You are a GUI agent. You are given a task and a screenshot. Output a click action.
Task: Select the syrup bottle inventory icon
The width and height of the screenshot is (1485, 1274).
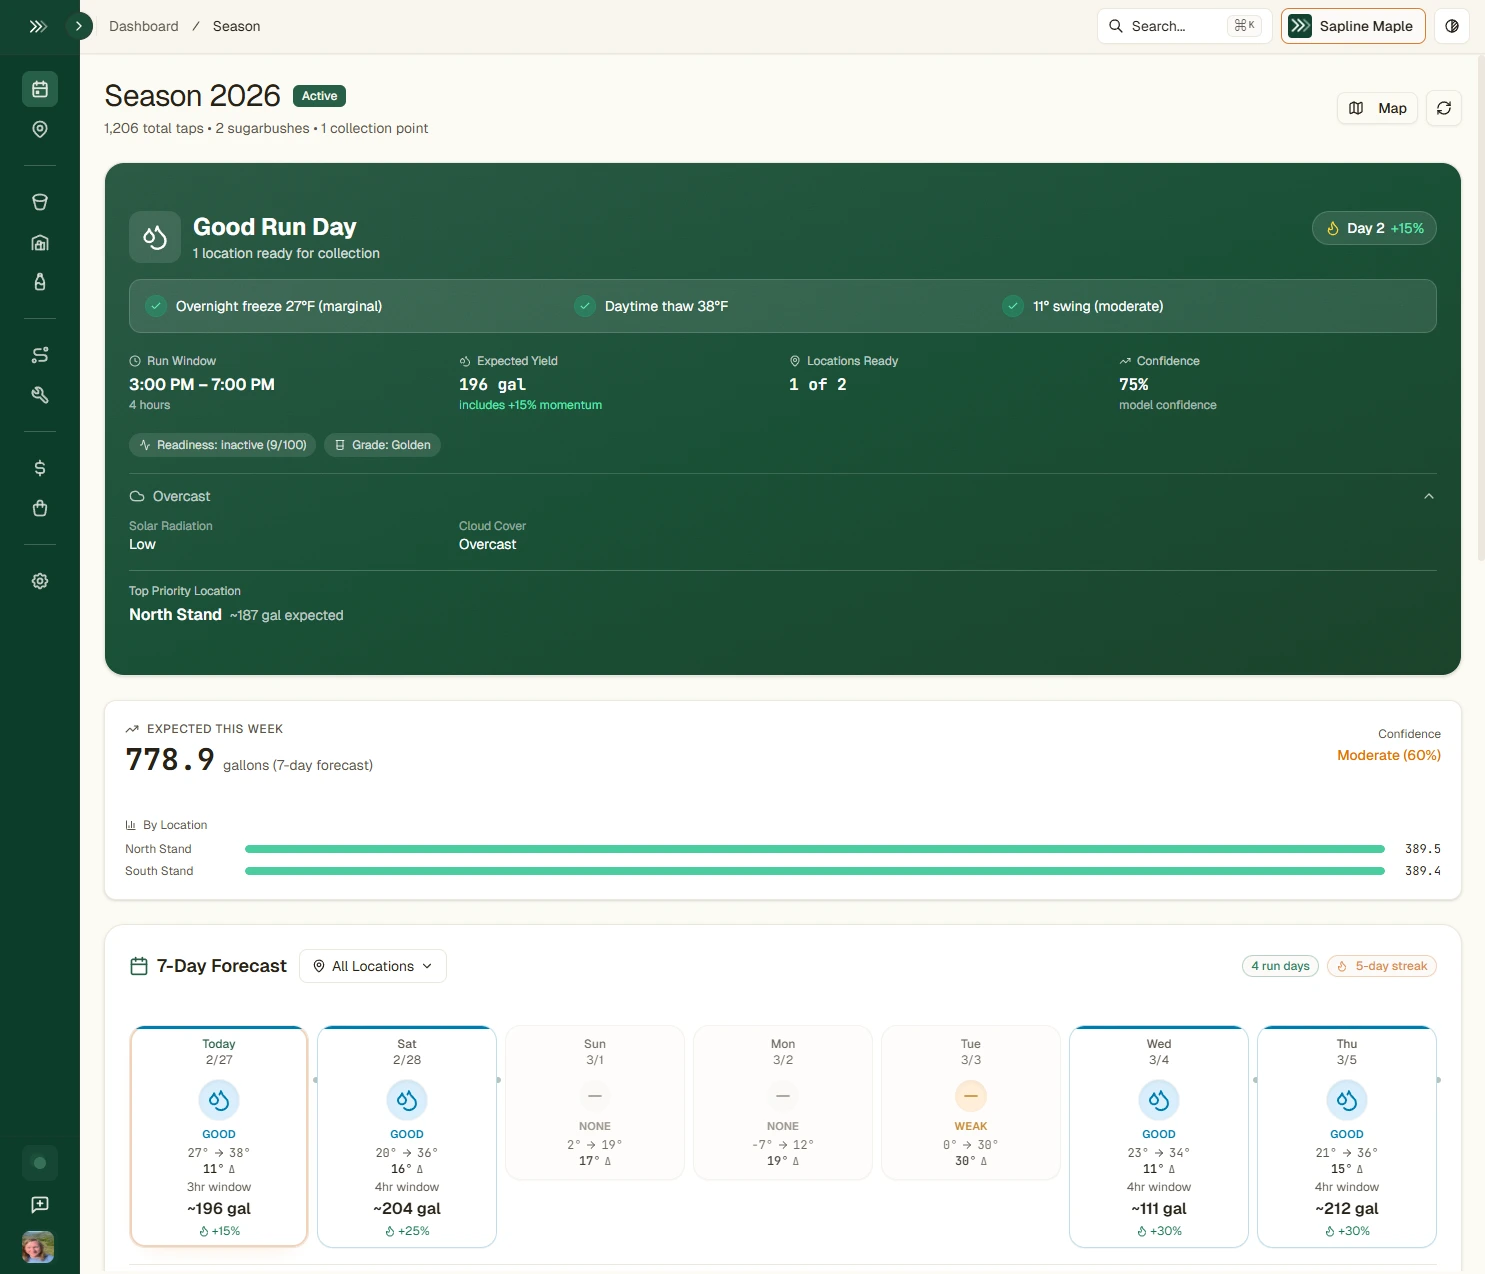pos(40,282)
